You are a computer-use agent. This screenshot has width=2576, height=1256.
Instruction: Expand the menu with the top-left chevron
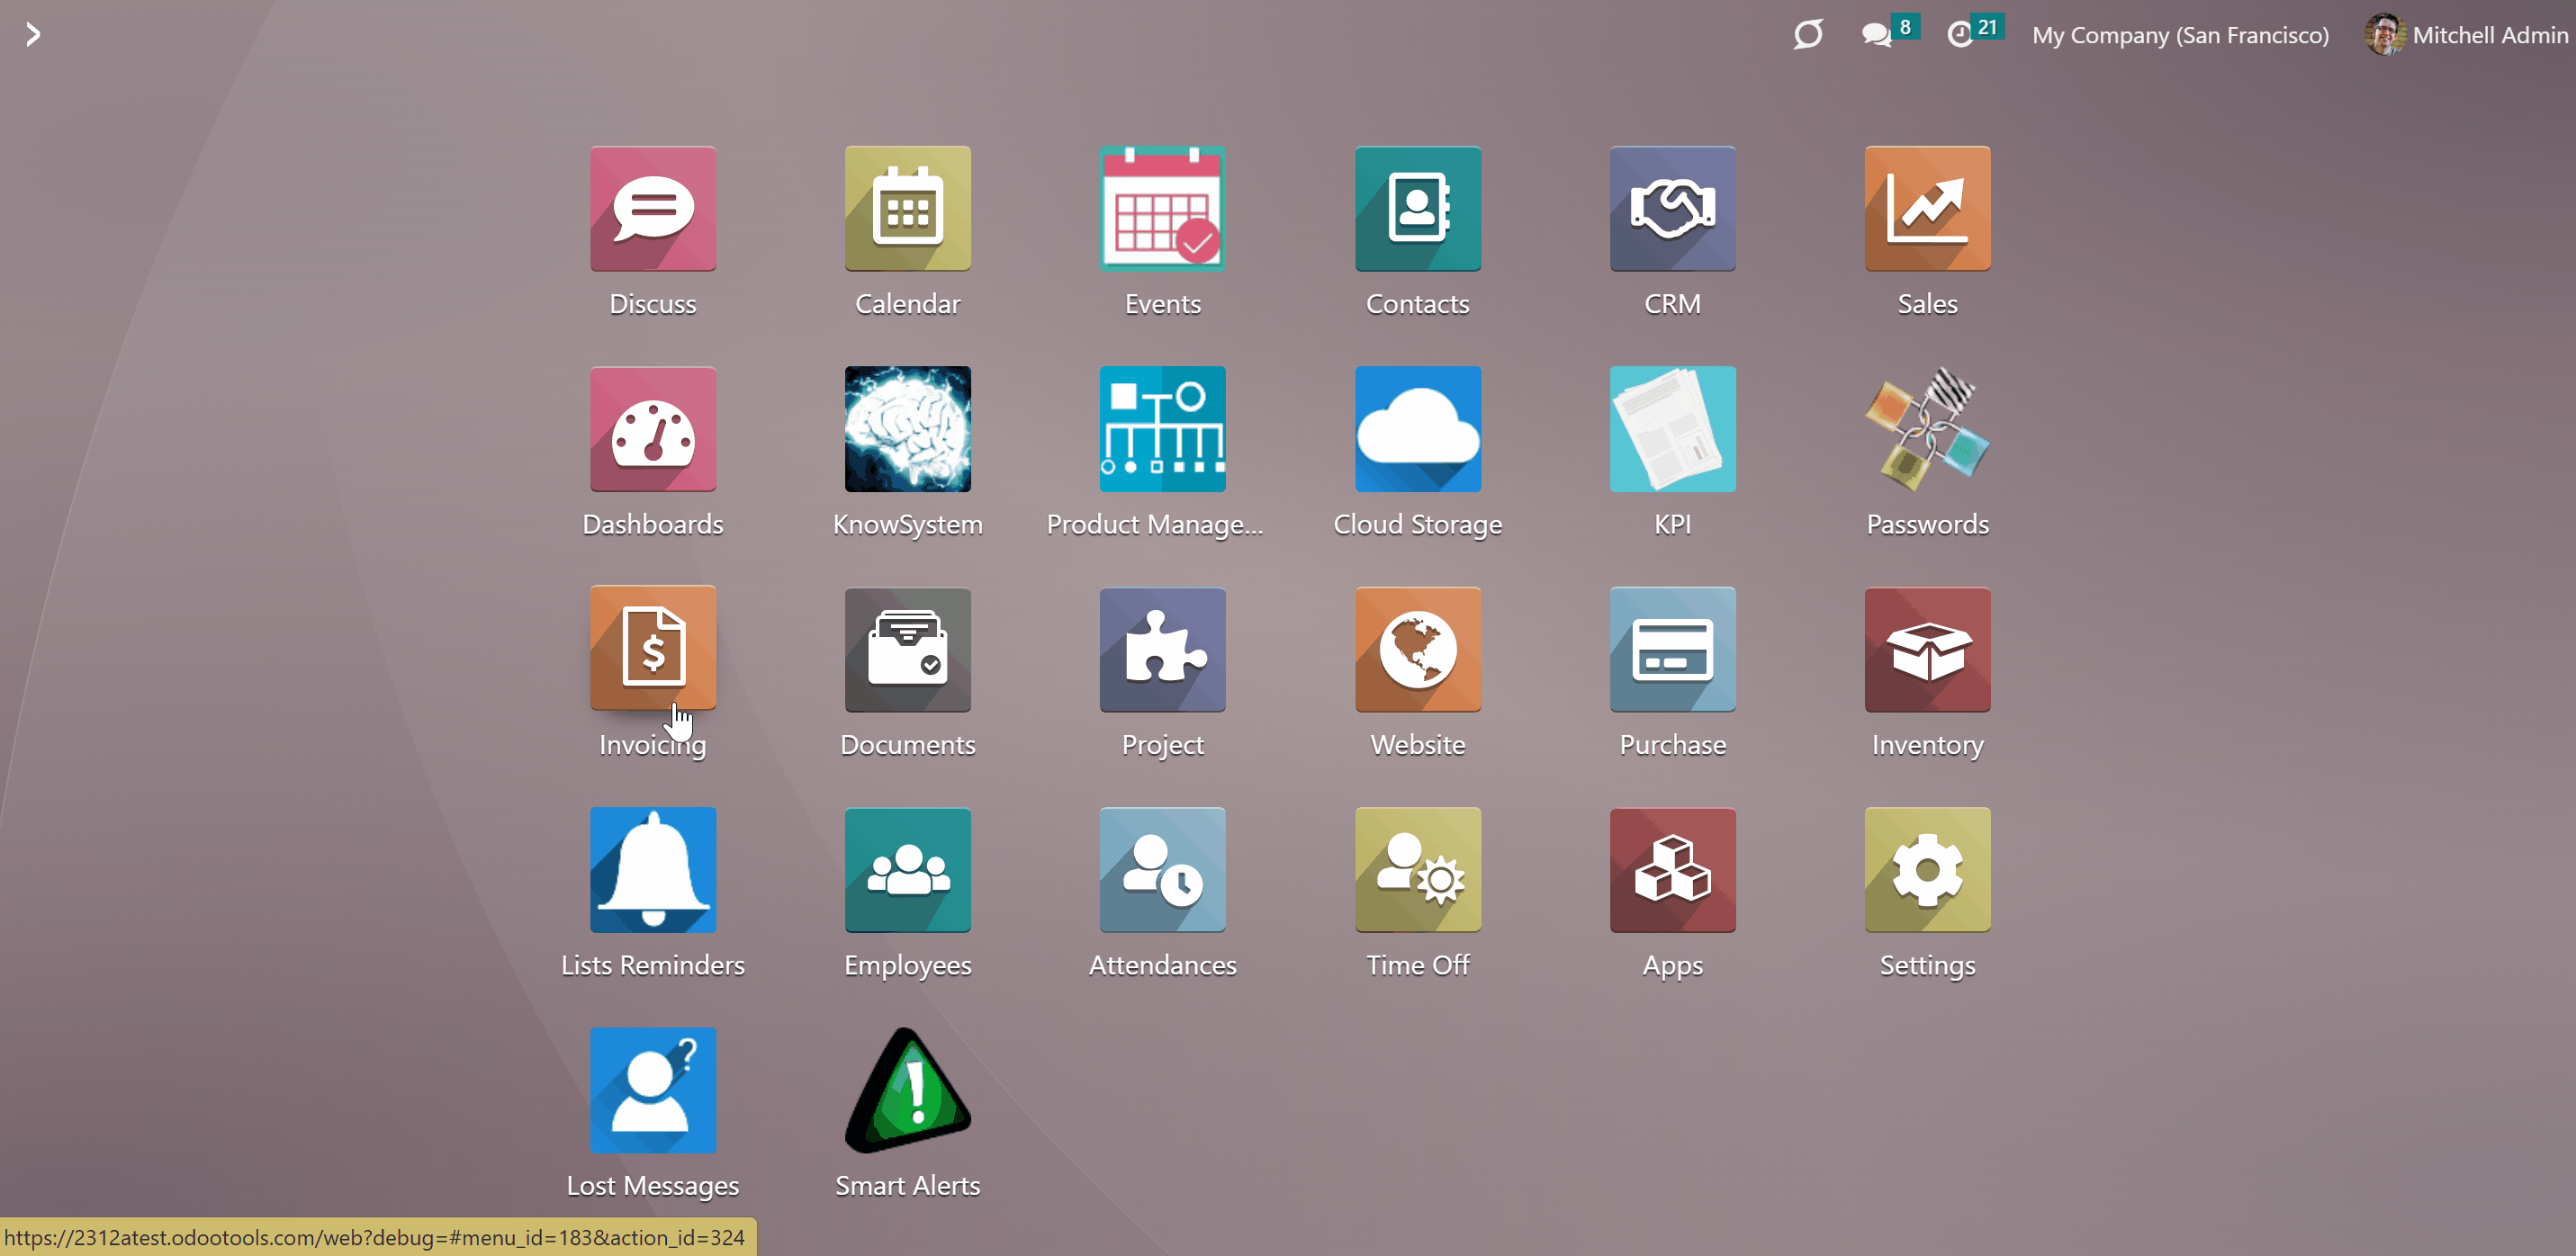click(x=33, y=35)
